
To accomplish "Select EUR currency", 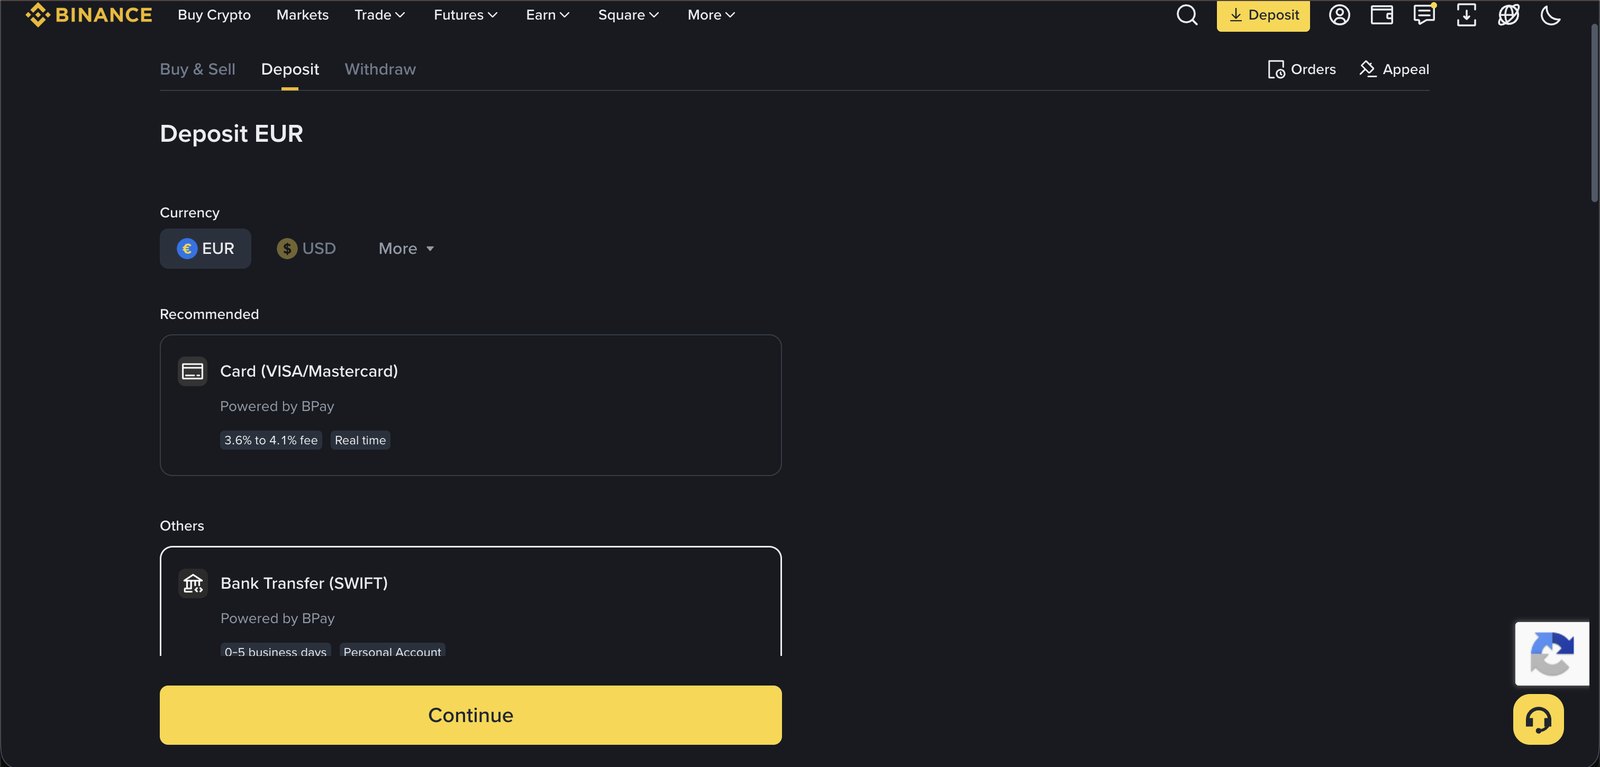I will tap(205, 249).
